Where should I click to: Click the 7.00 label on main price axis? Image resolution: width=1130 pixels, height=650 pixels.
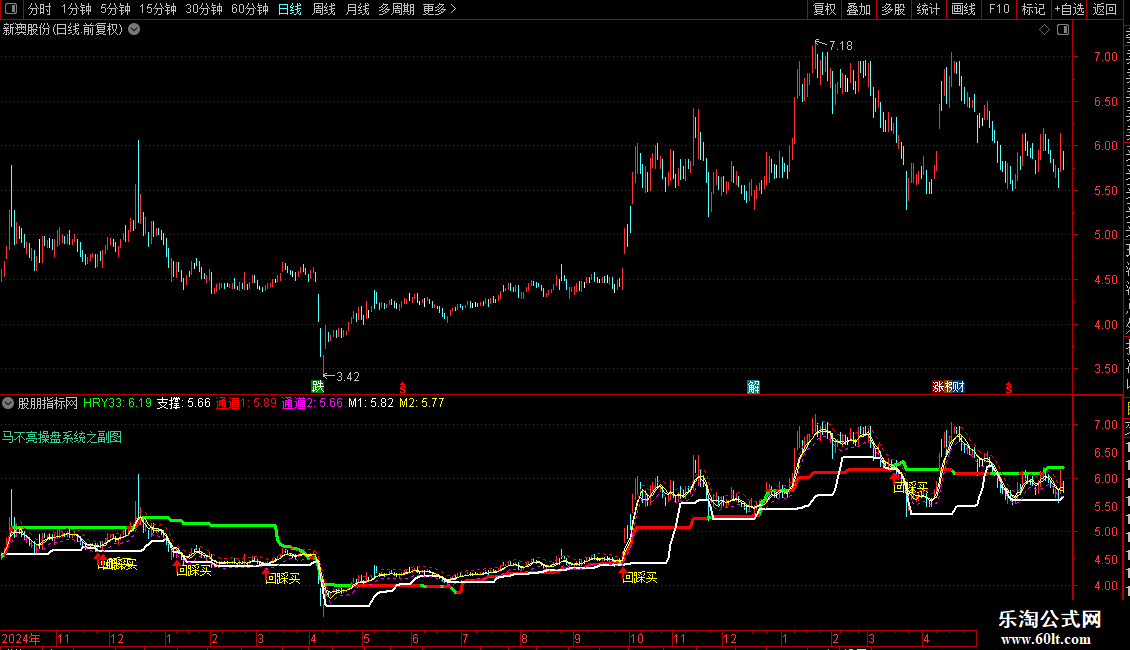pos(1105,57)
